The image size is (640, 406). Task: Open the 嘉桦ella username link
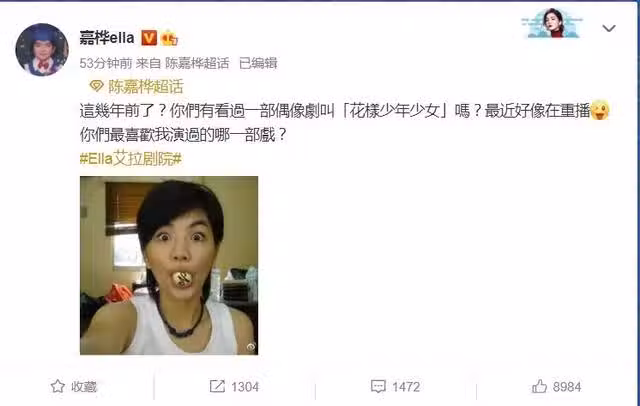tap(107, 38)
